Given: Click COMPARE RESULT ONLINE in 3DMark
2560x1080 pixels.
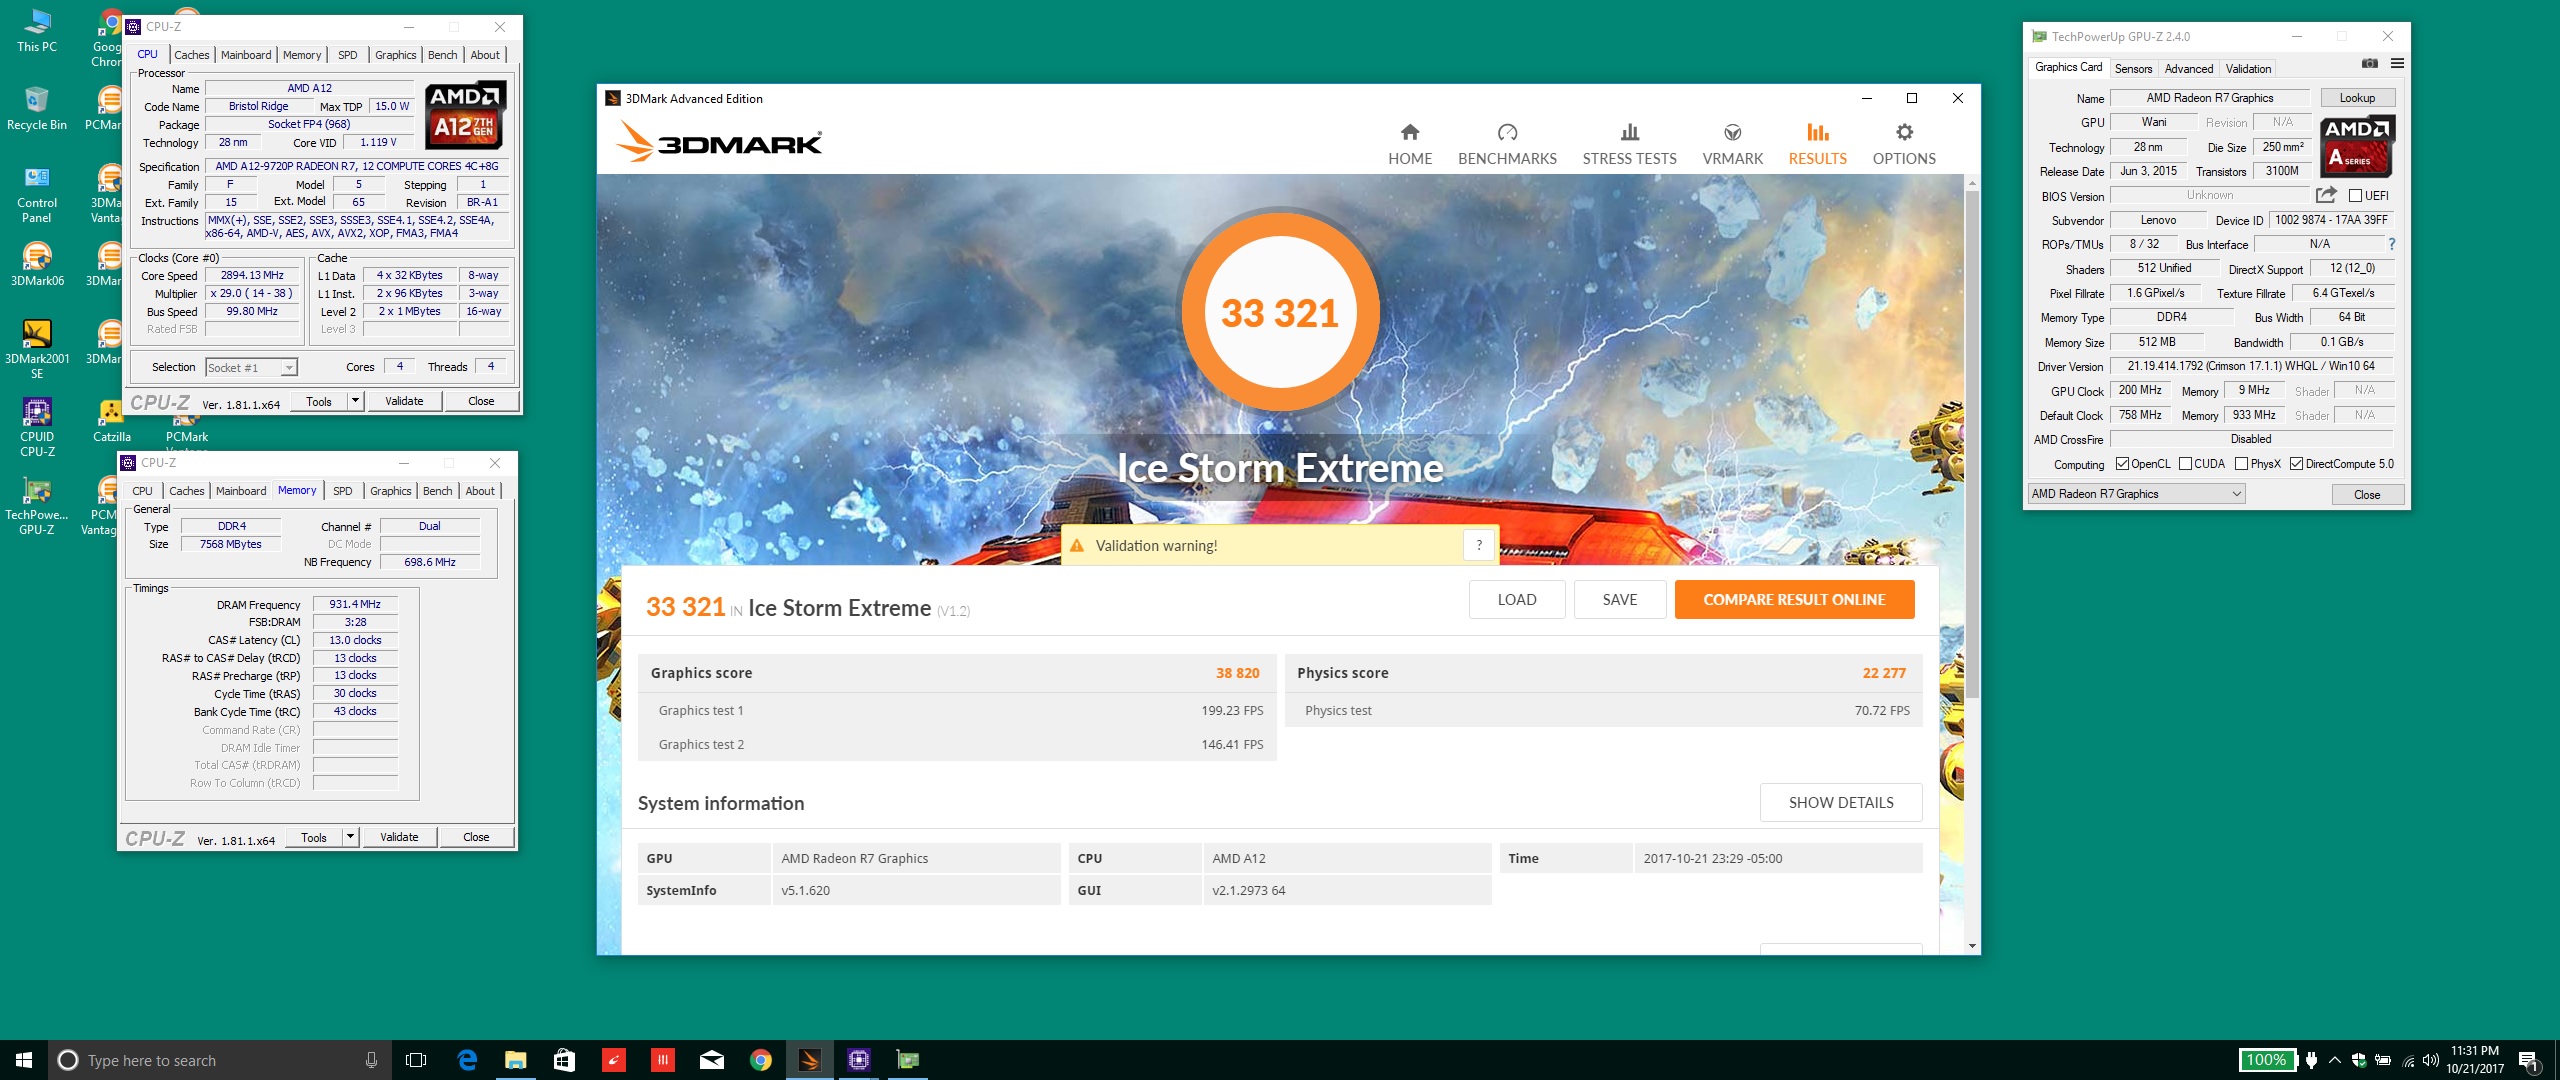Looking at the screenshot, I should [1794, 600].
